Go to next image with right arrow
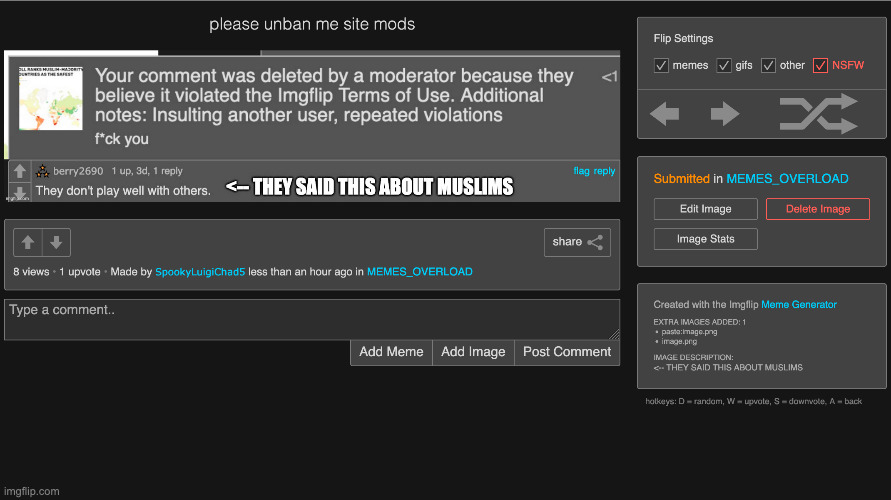 coord(725,114)
